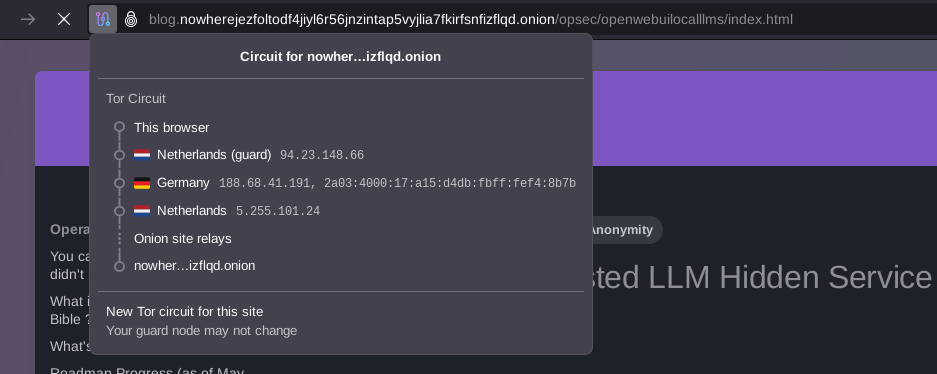Click the Netherlands (guard) relay label
937x374 pixels.
pyautogui.click(x=214, y=155)
